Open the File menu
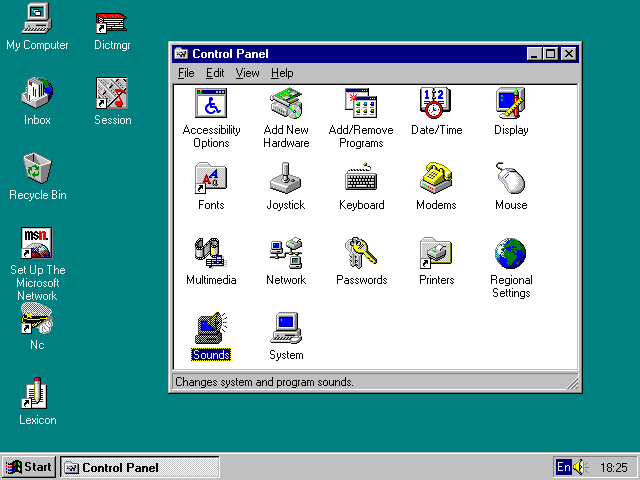 click(186, 73)
